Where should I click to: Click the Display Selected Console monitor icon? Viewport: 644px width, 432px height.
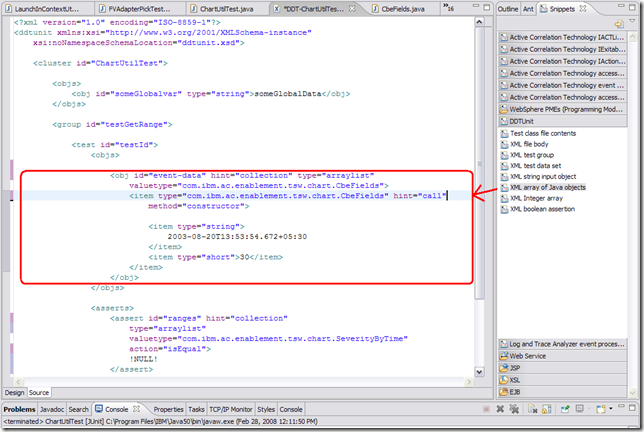pyautogui.click(x=579, y=409)
